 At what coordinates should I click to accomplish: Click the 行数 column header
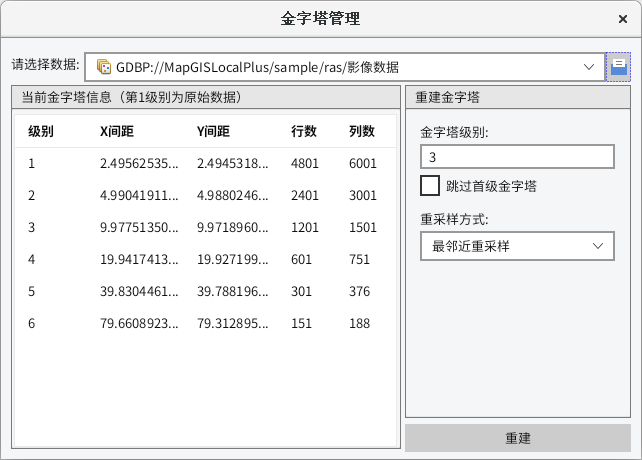[x=304, y=131]
